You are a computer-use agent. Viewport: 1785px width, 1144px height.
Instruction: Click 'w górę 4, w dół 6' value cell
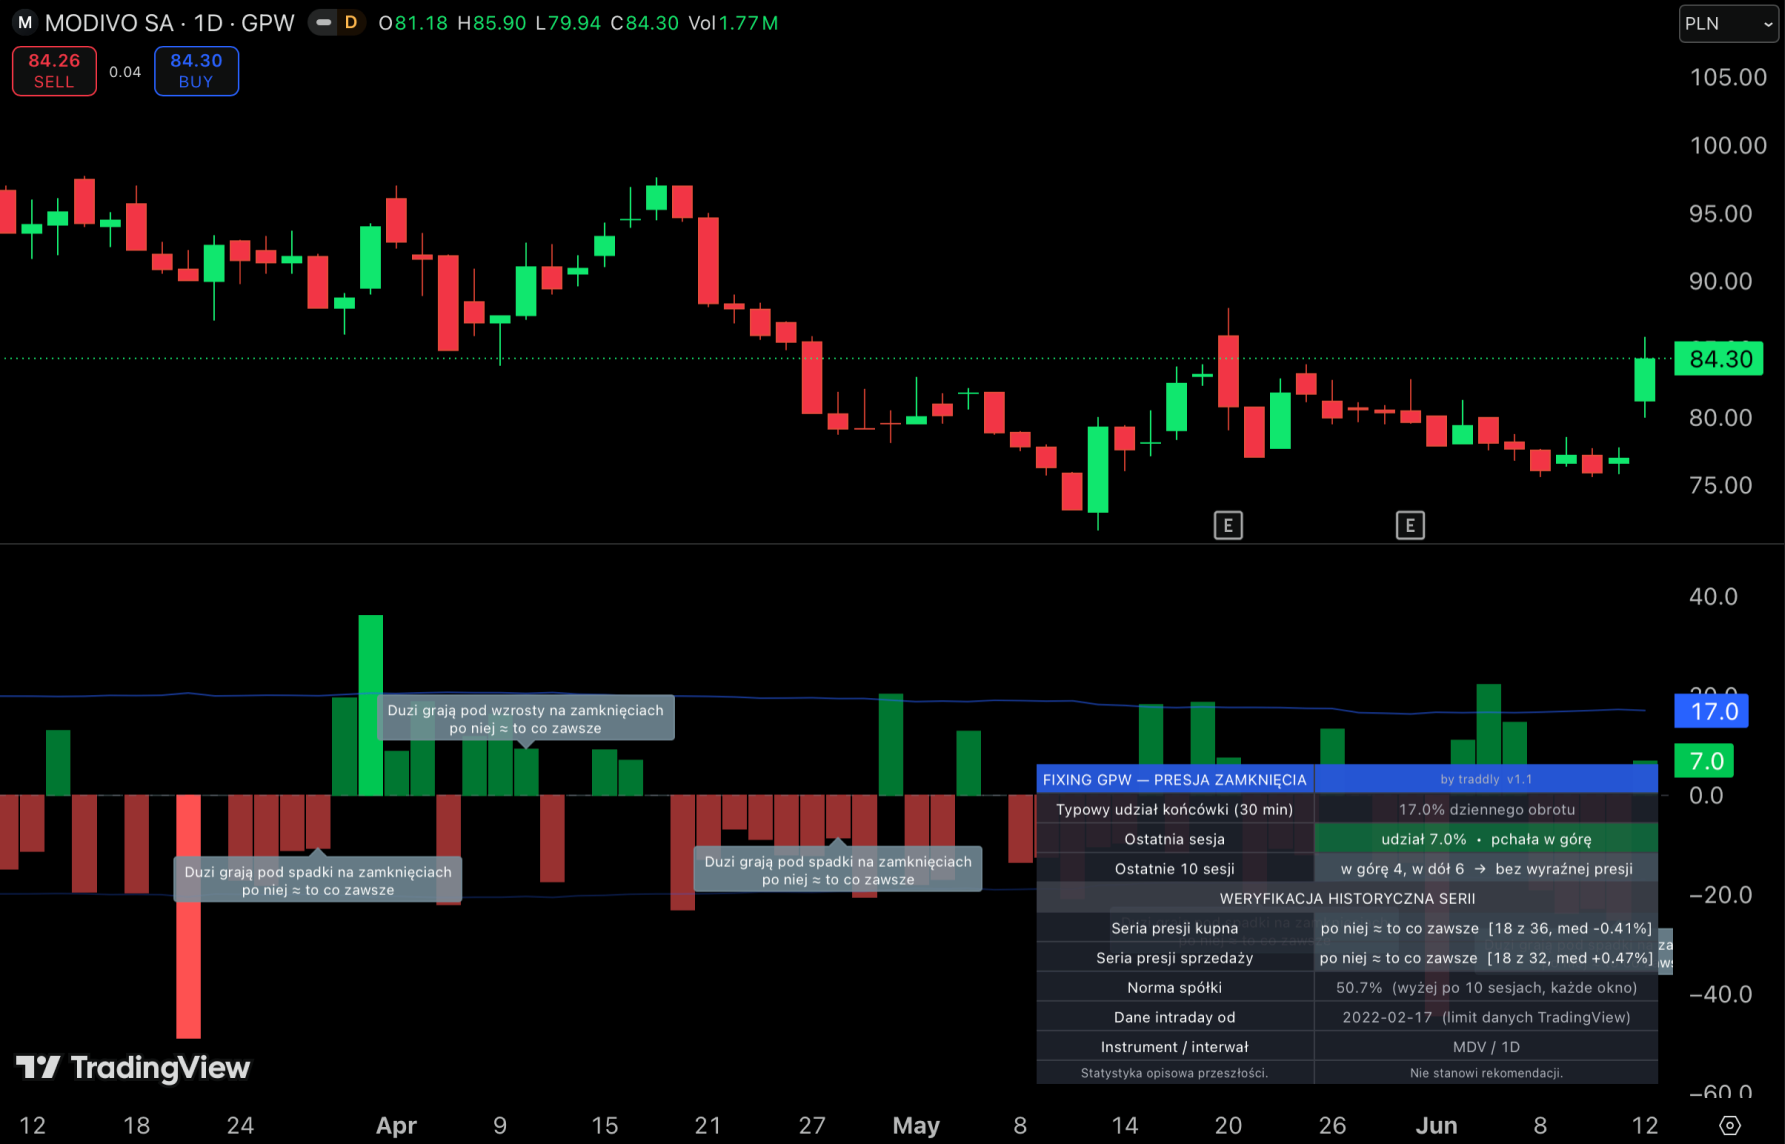tap(1486, 869)
